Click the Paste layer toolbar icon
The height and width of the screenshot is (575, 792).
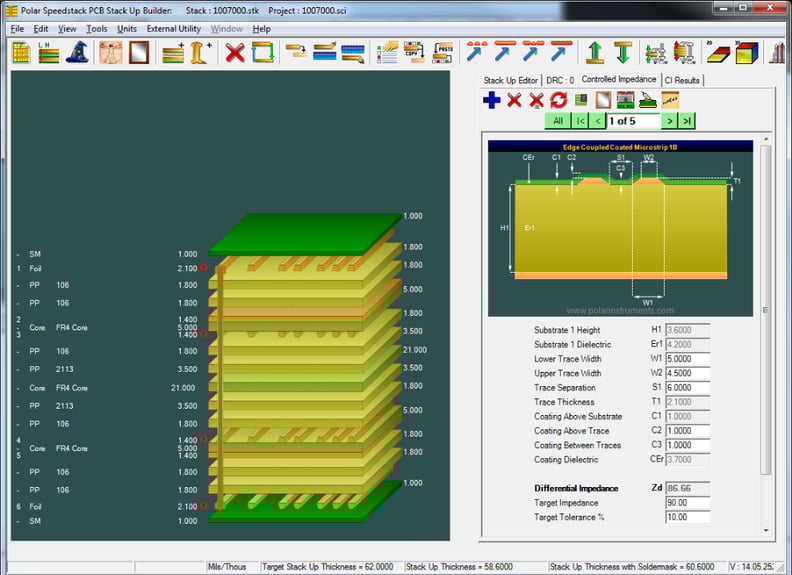pos(443,53)
